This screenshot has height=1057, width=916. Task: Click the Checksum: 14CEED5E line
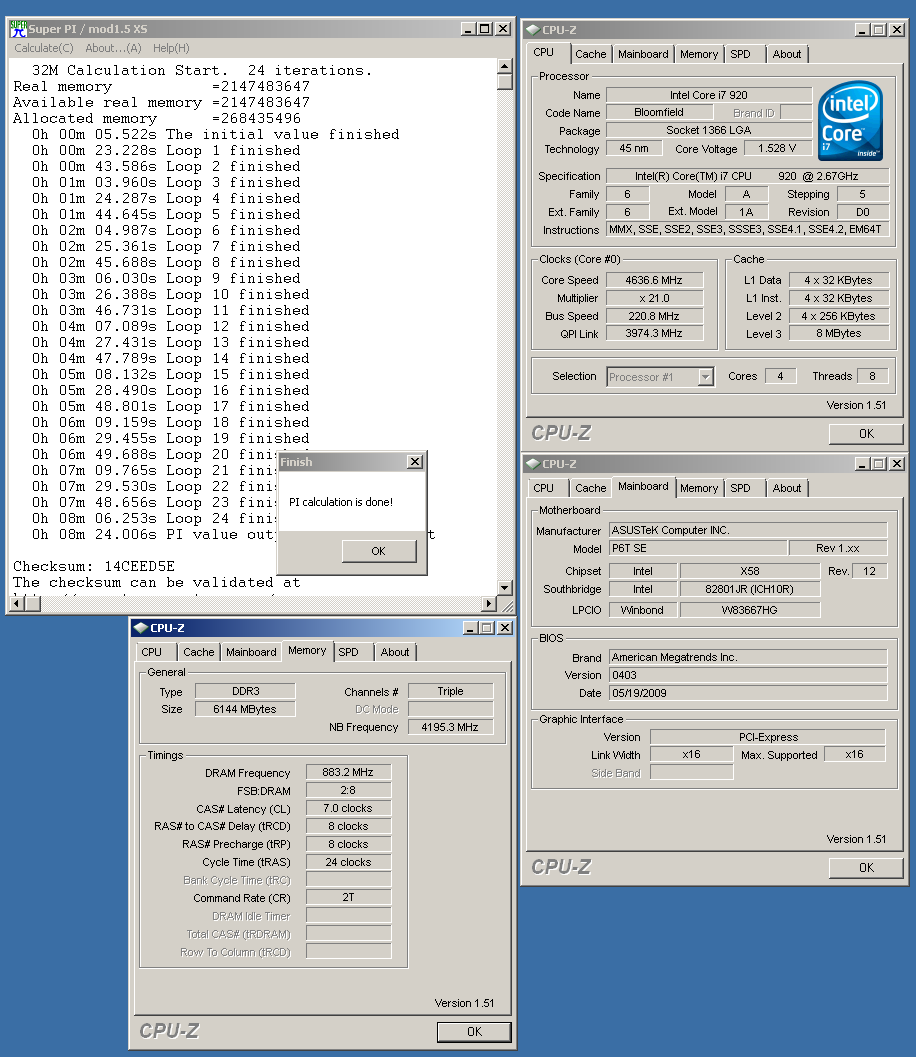pyautogui.click(x=94, y=566)
